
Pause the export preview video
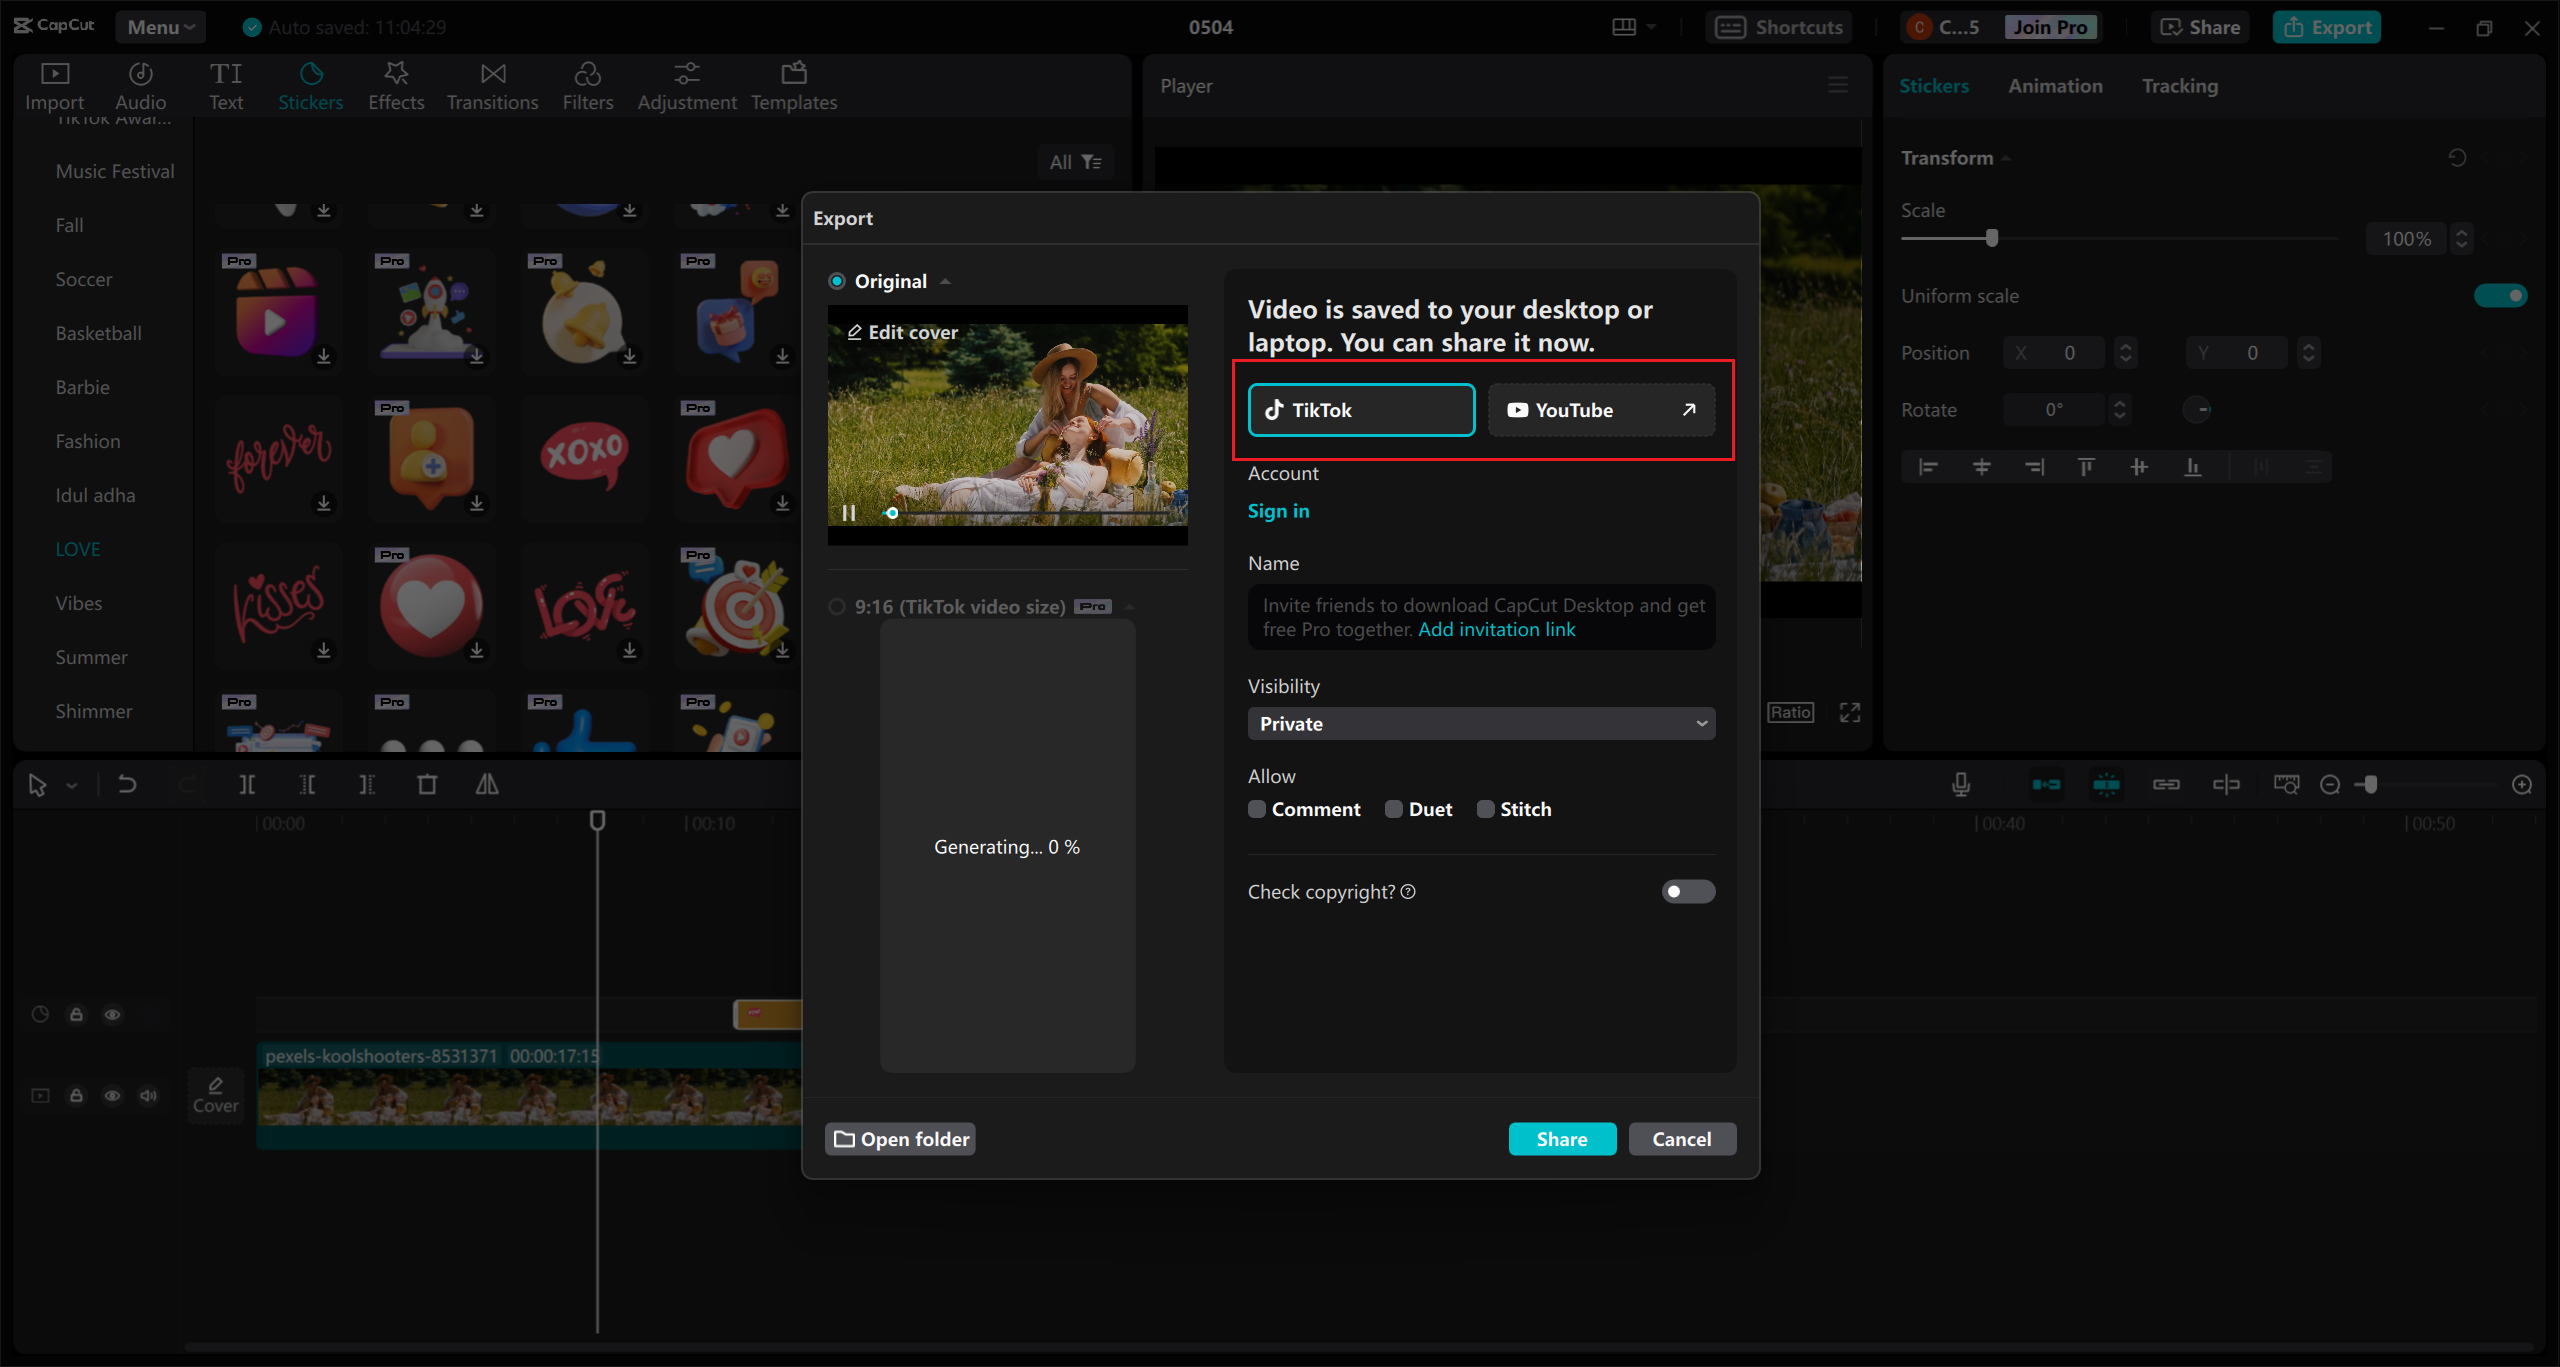click(x=849, y=513)
